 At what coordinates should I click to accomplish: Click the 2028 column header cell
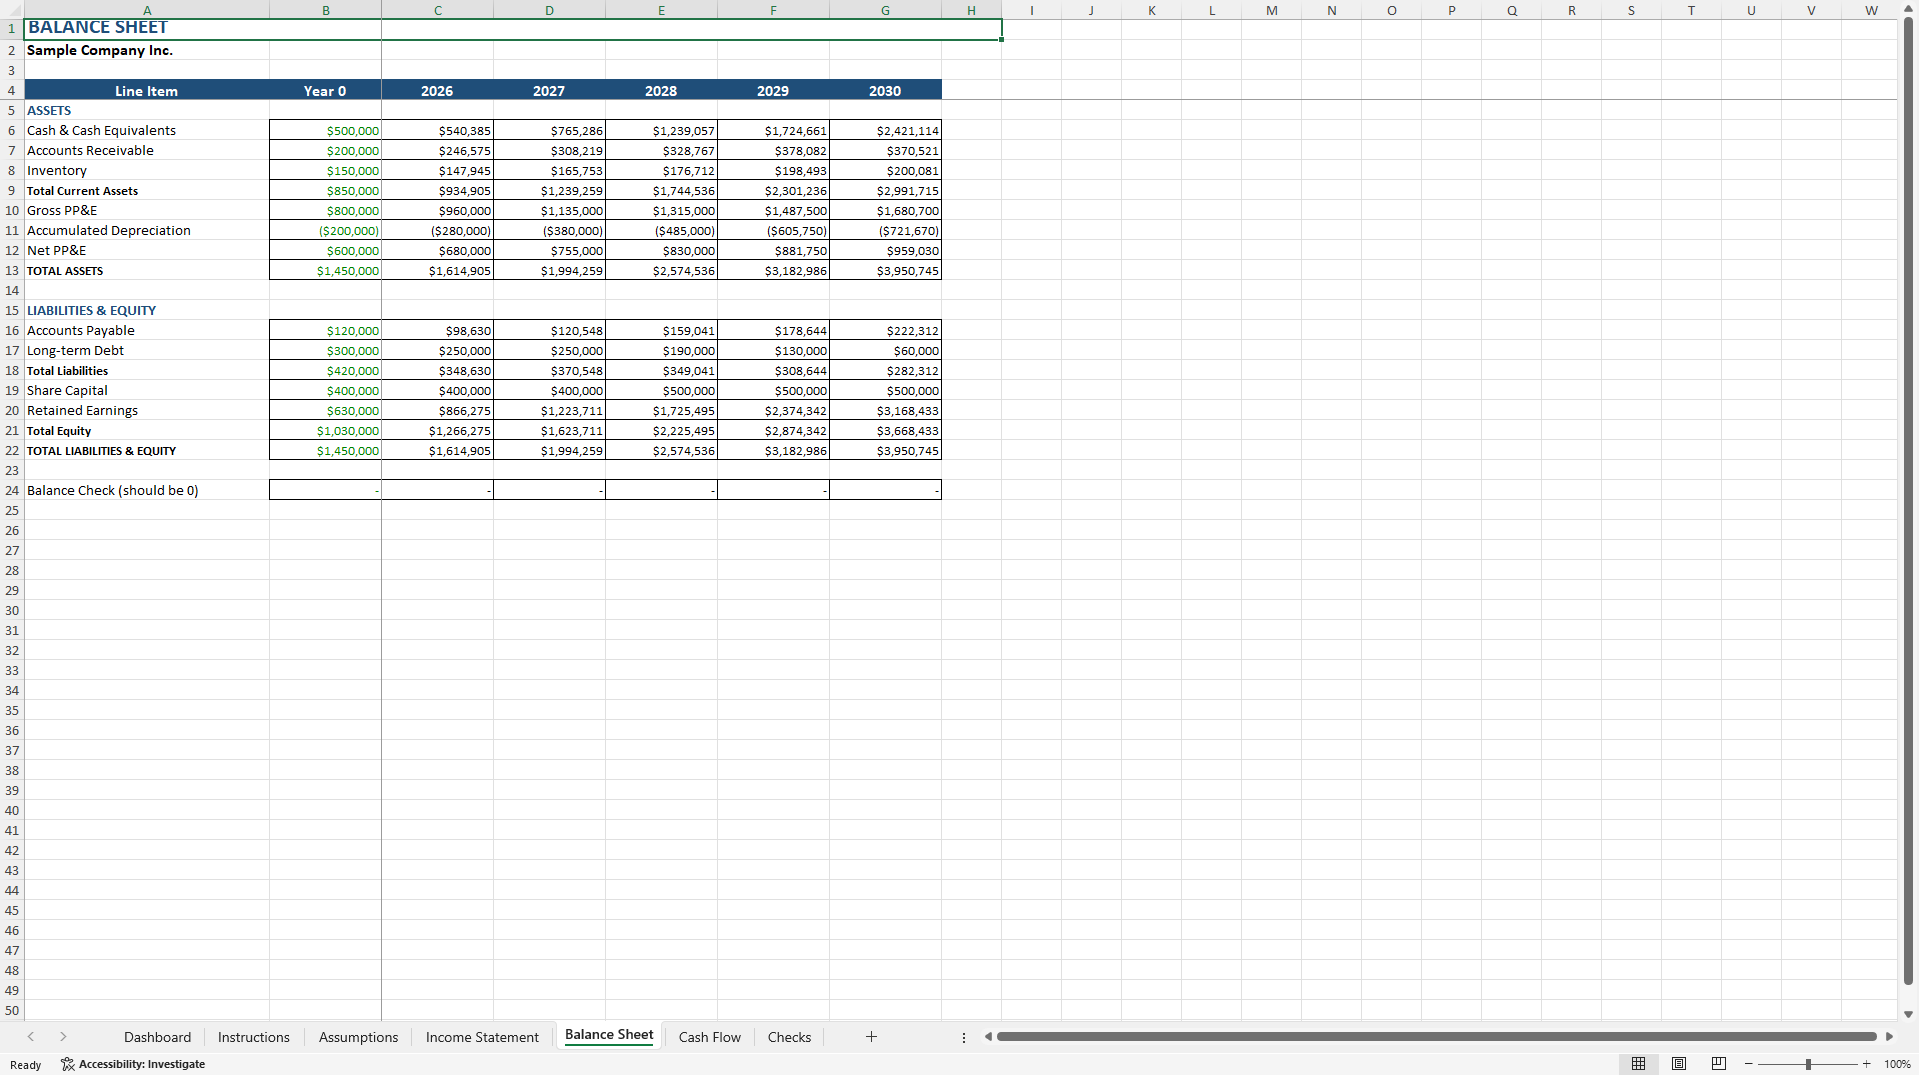[x=661, y=90]
